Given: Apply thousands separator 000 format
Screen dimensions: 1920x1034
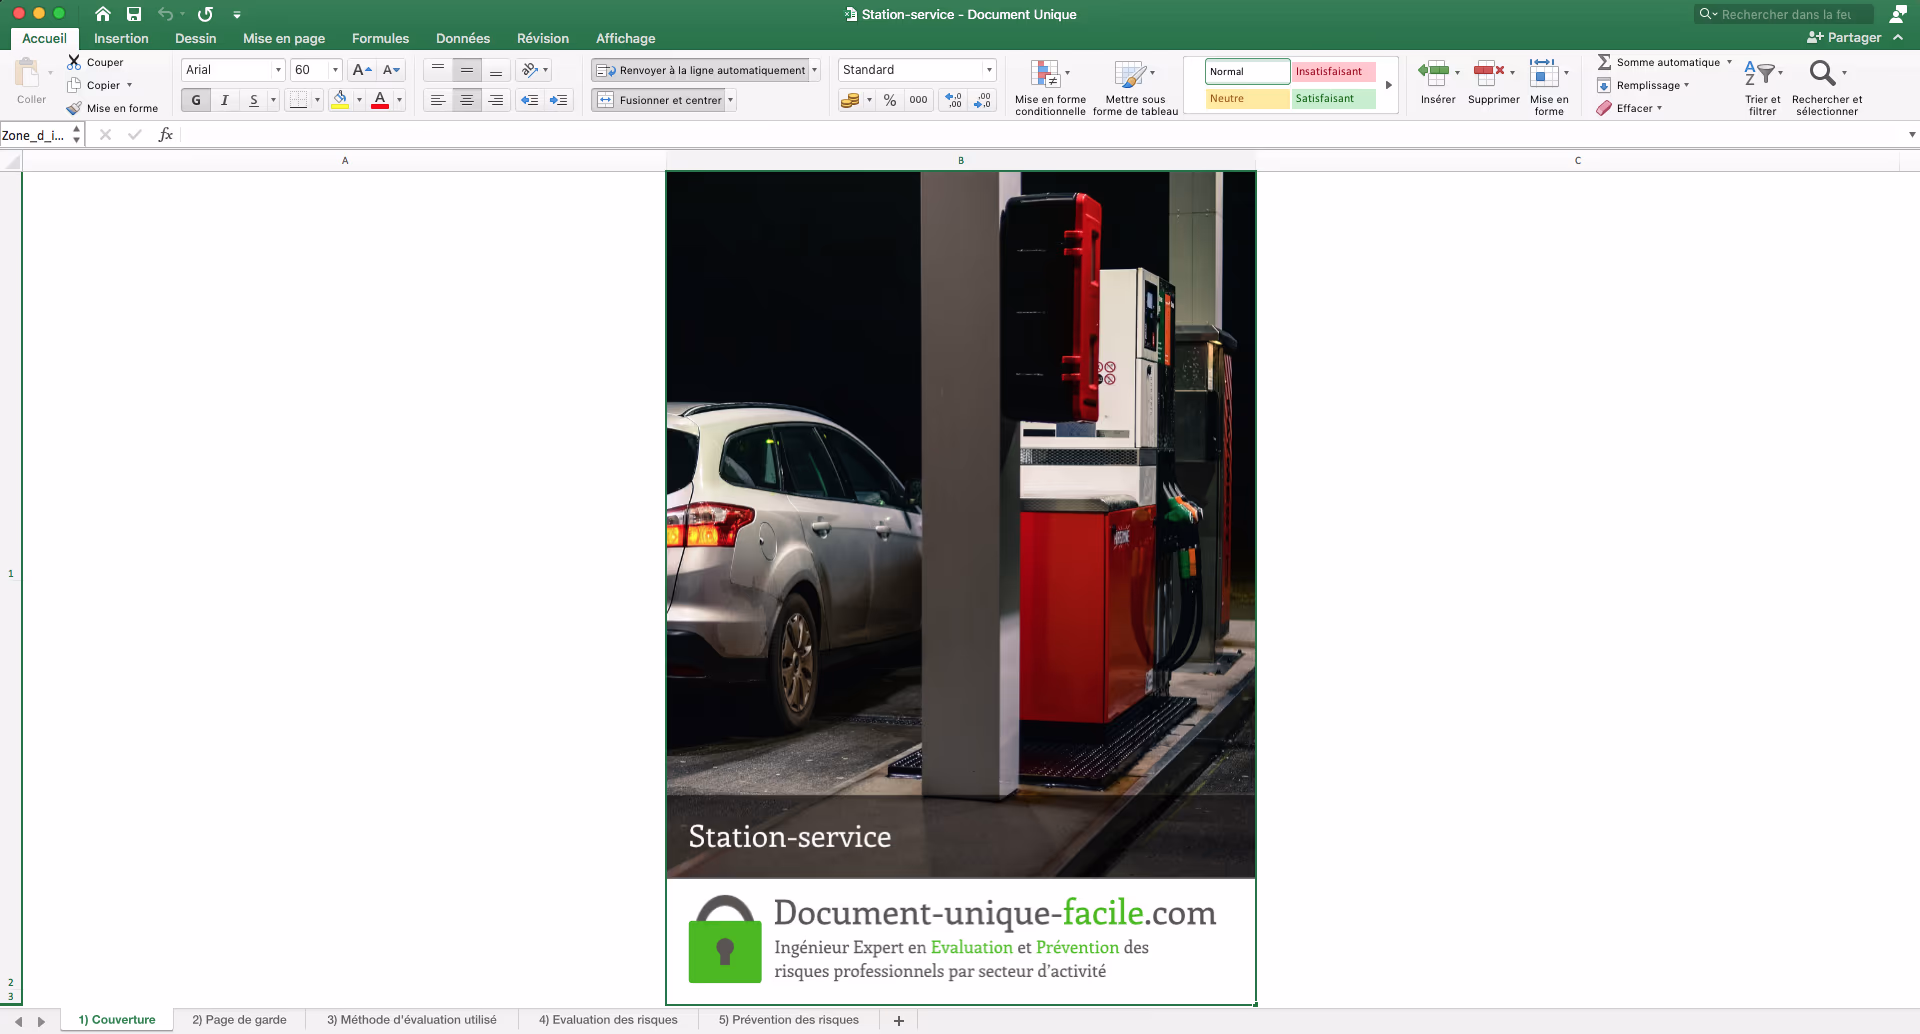Looking at the screenshot, I should [918, 100].
